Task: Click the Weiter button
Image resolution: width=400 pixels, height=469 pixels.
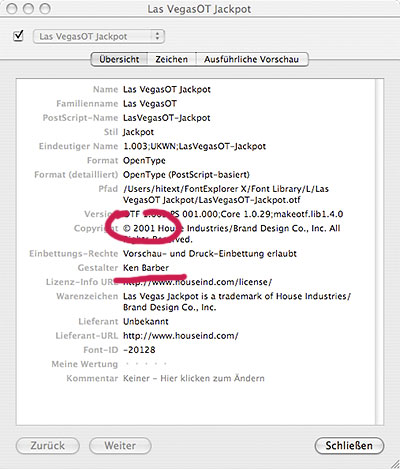Action: click(120, 446)
